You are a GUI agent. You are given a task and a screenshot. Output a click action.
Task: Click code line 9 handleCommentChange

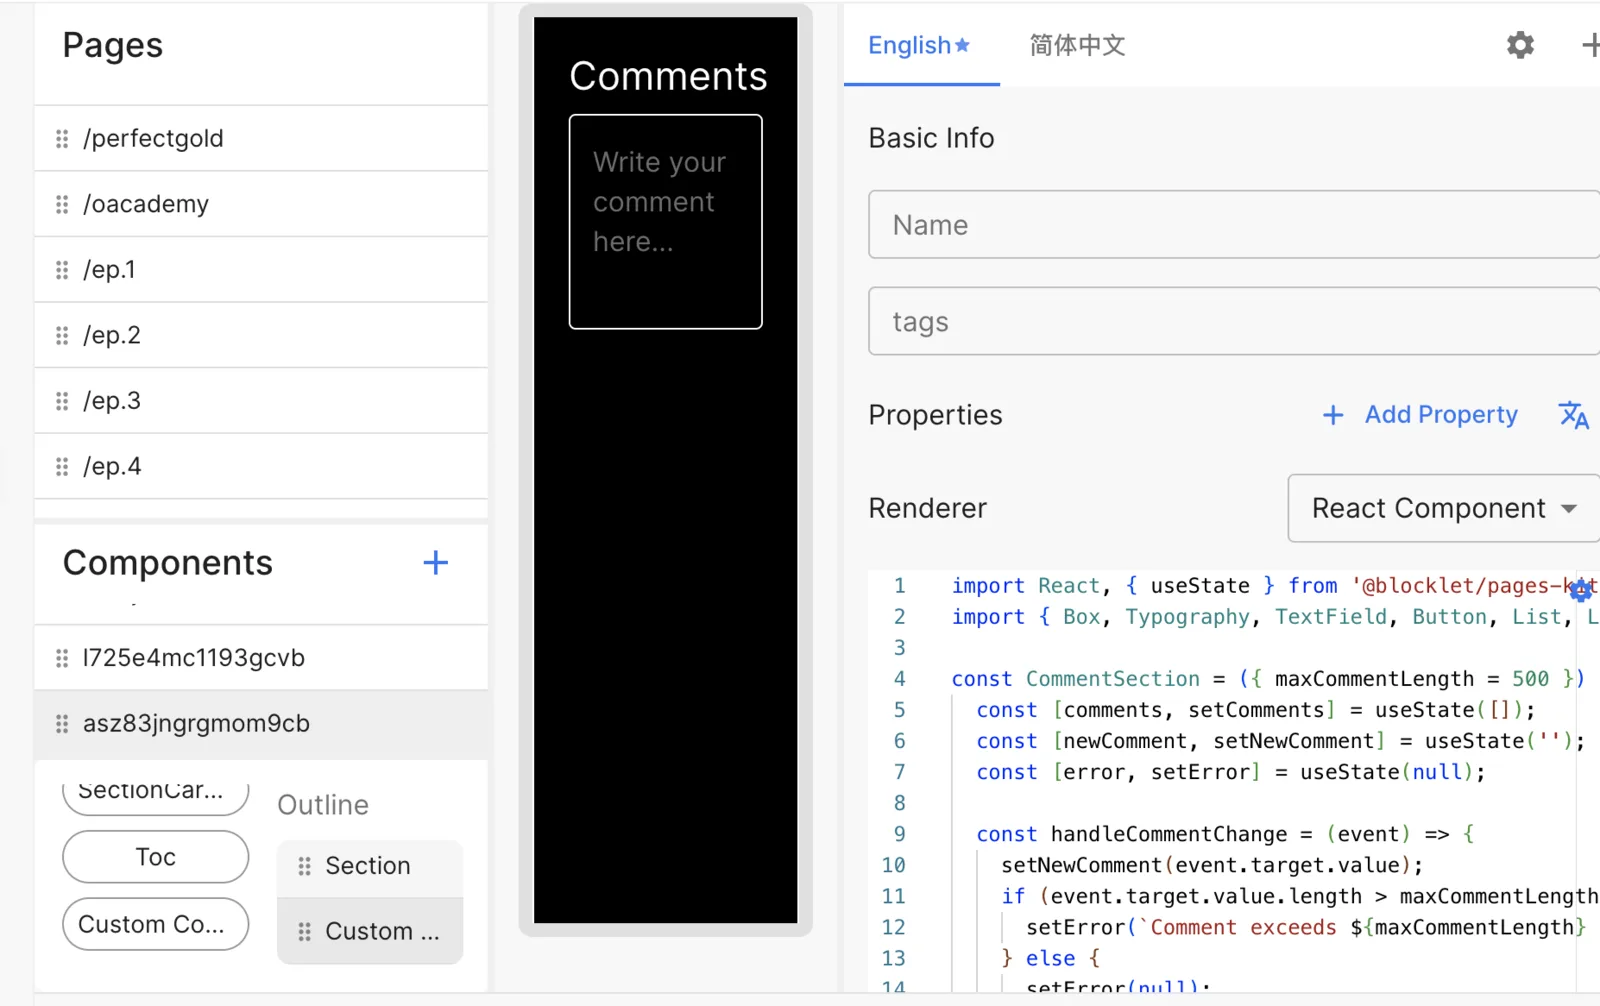pos(1225,834)
